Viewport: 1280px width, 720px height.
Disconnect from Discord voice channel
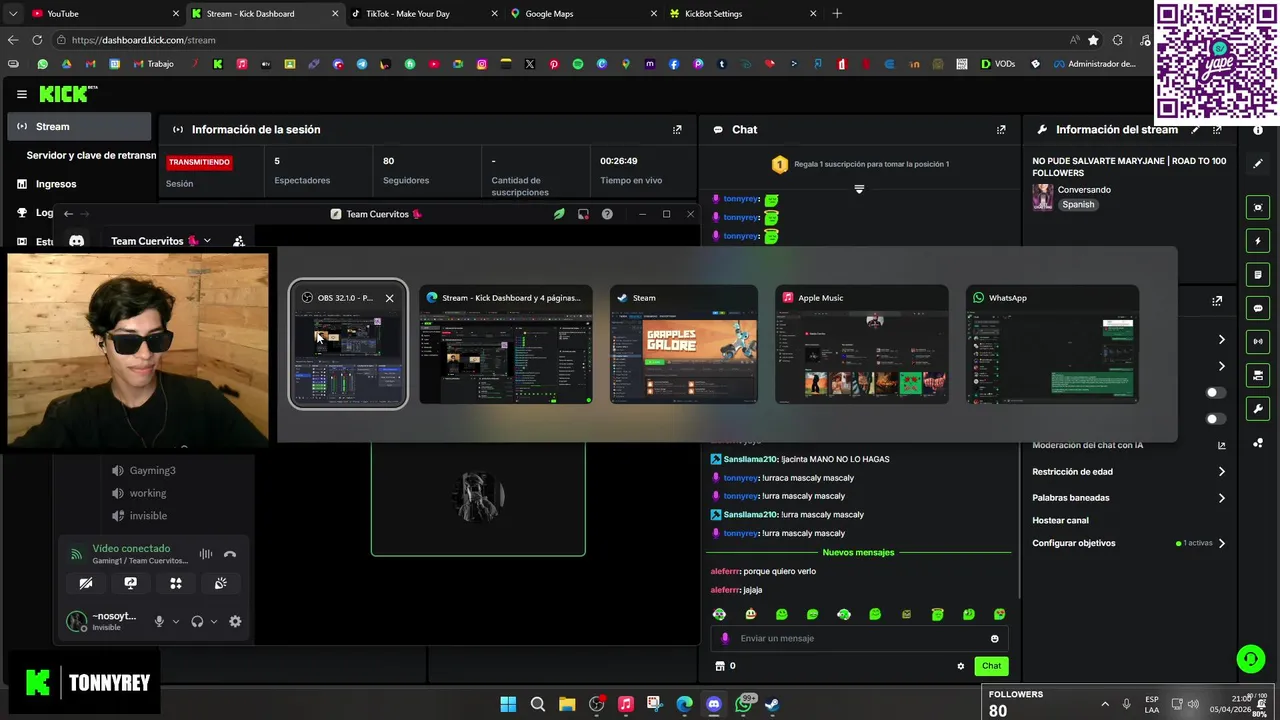tap(230, 554)
